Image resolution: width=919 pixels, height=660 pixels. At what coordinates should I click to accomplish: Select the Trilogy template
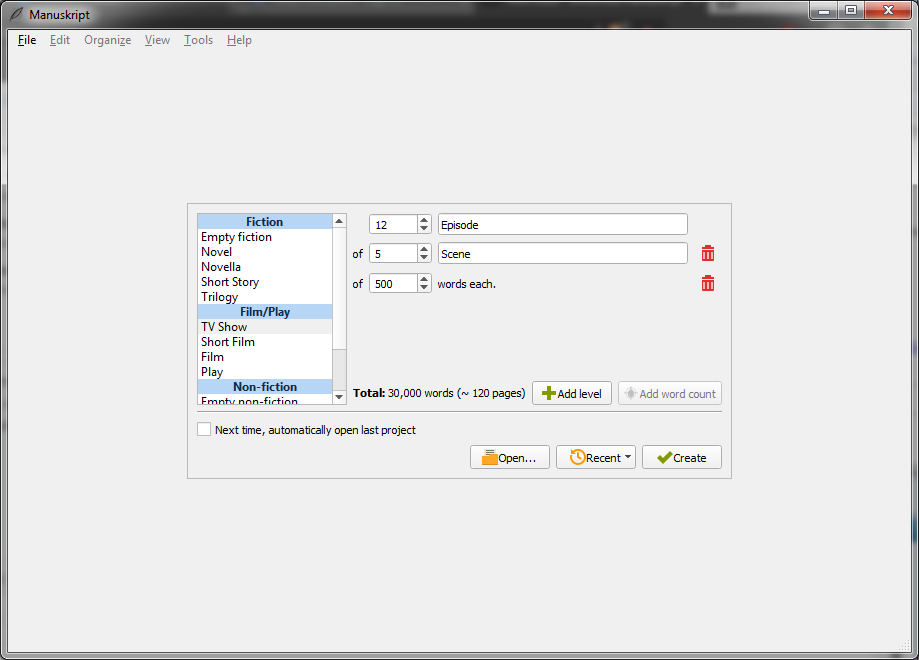coord(219,296)
